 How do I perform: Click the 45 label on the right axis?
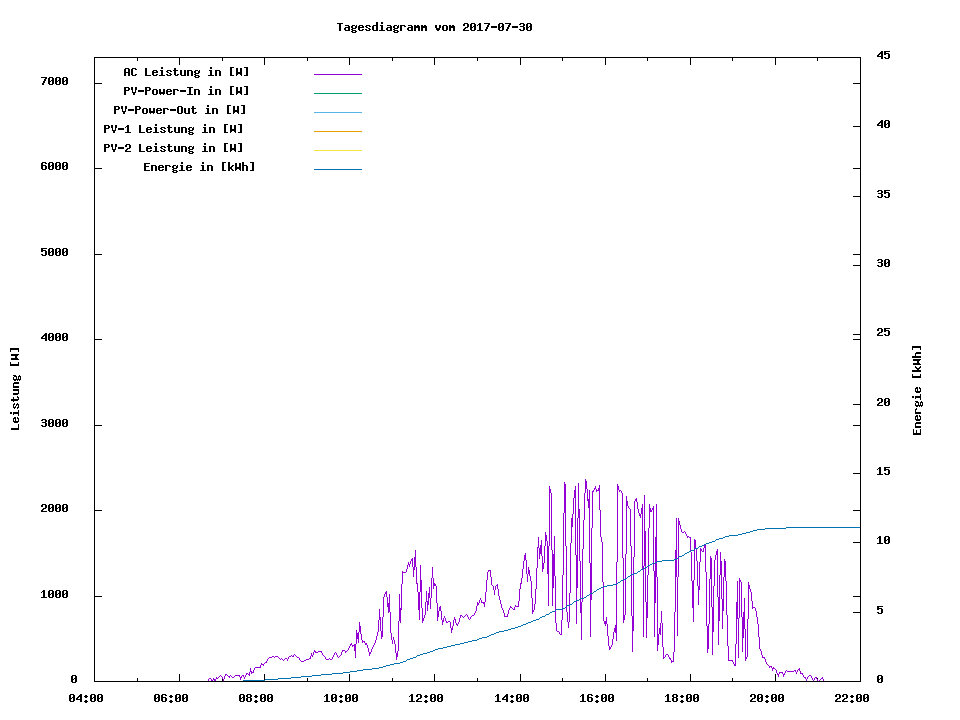tap(884, 56)
